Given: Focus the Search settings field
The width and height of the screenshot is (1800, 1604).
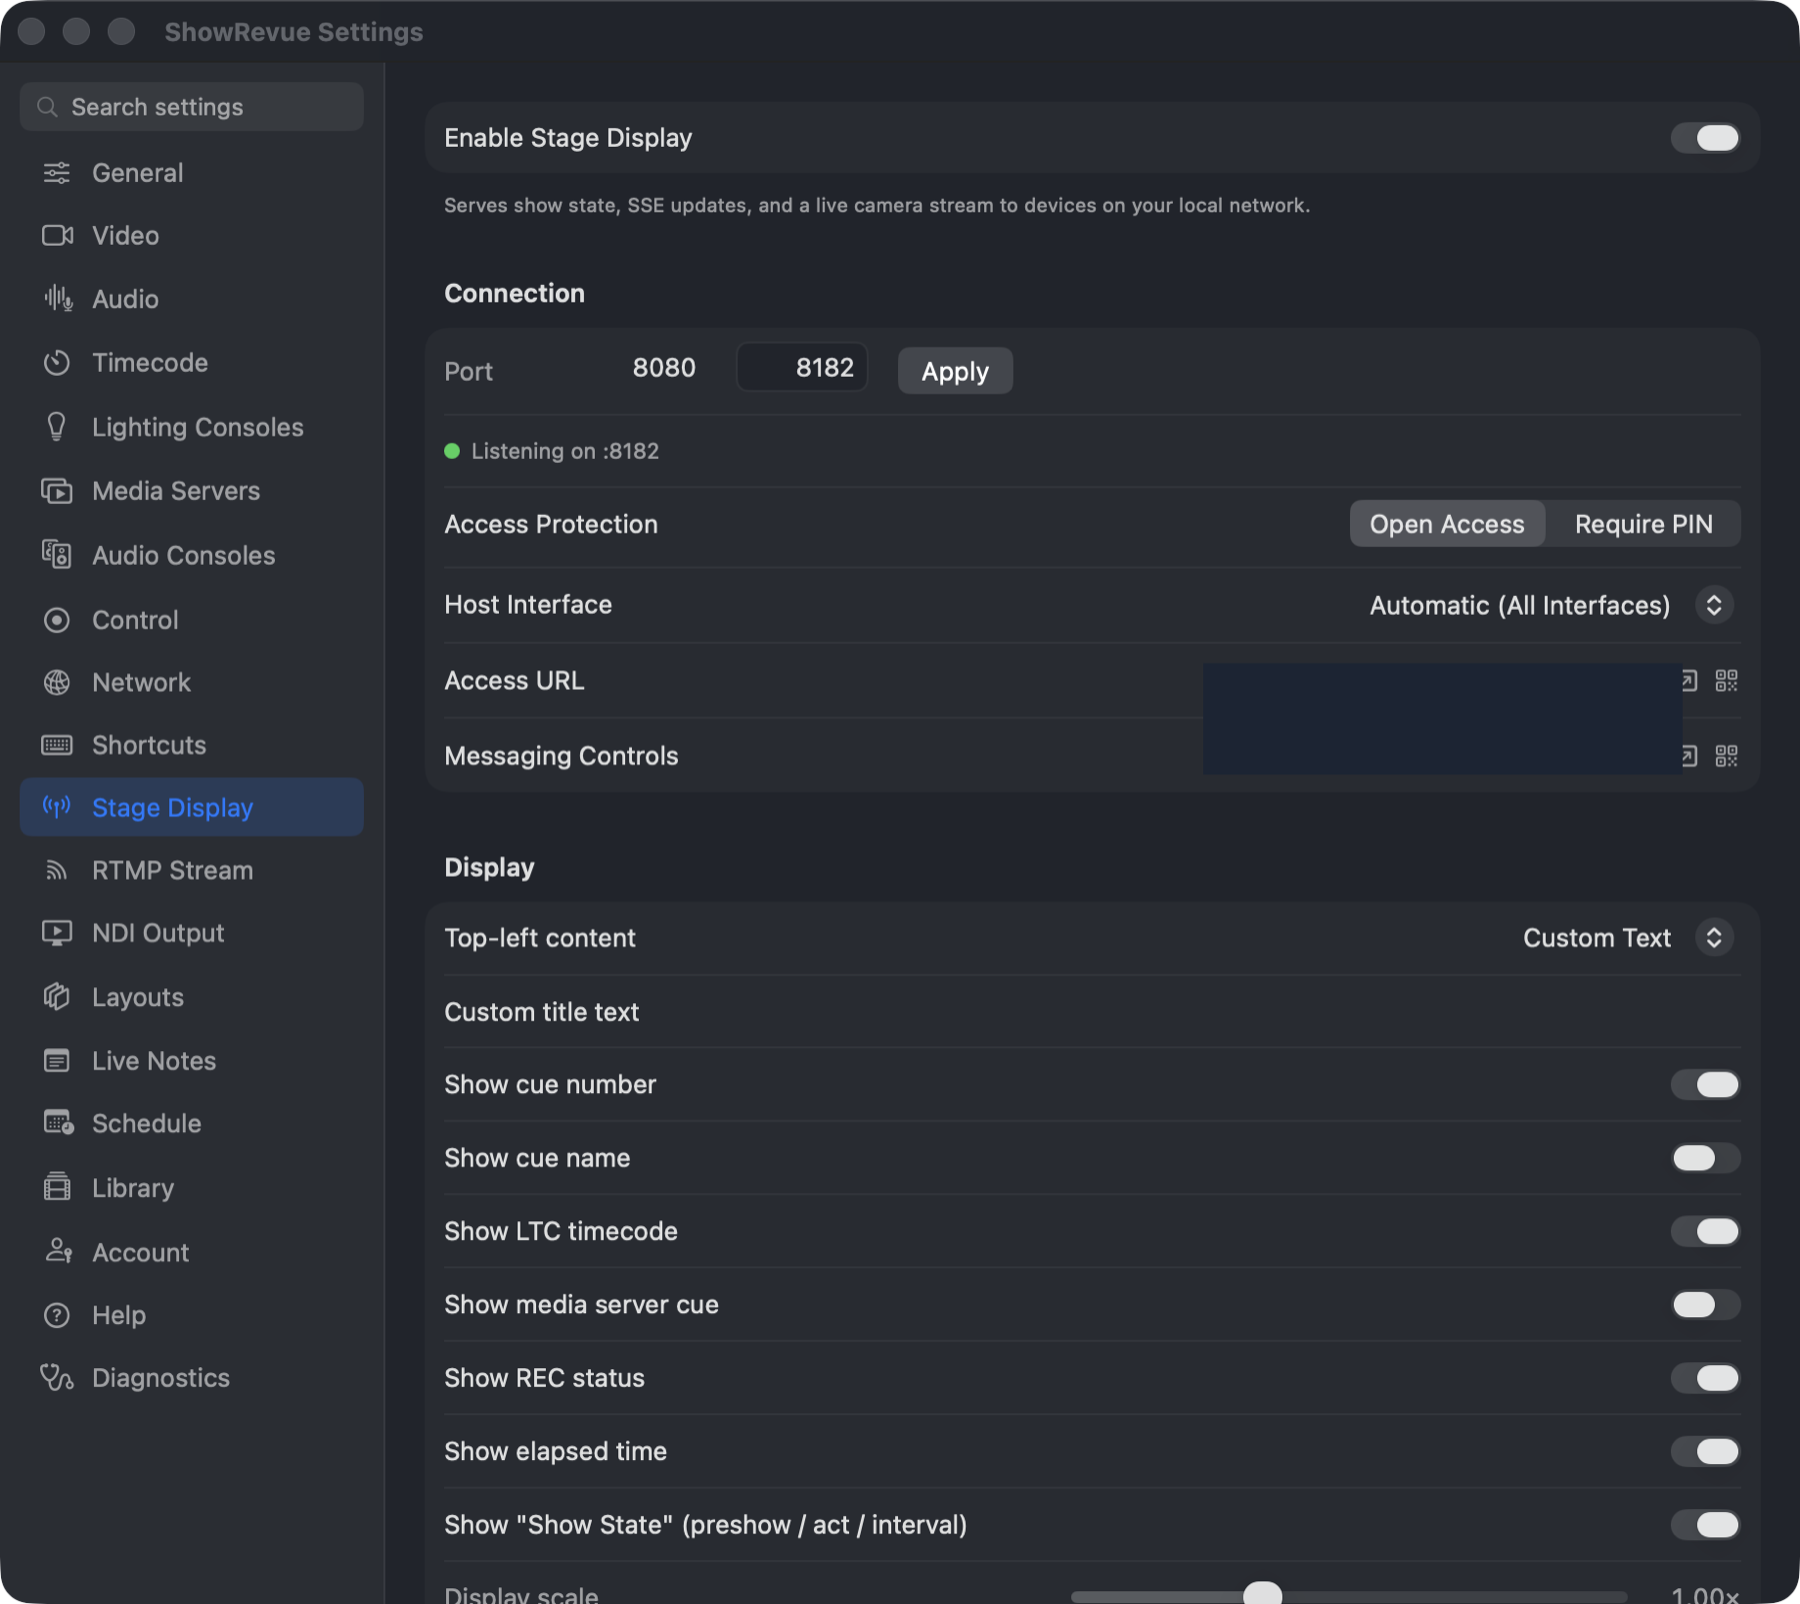Looking at the screenshot, I should pyautogui.click(x=192, y=107).
